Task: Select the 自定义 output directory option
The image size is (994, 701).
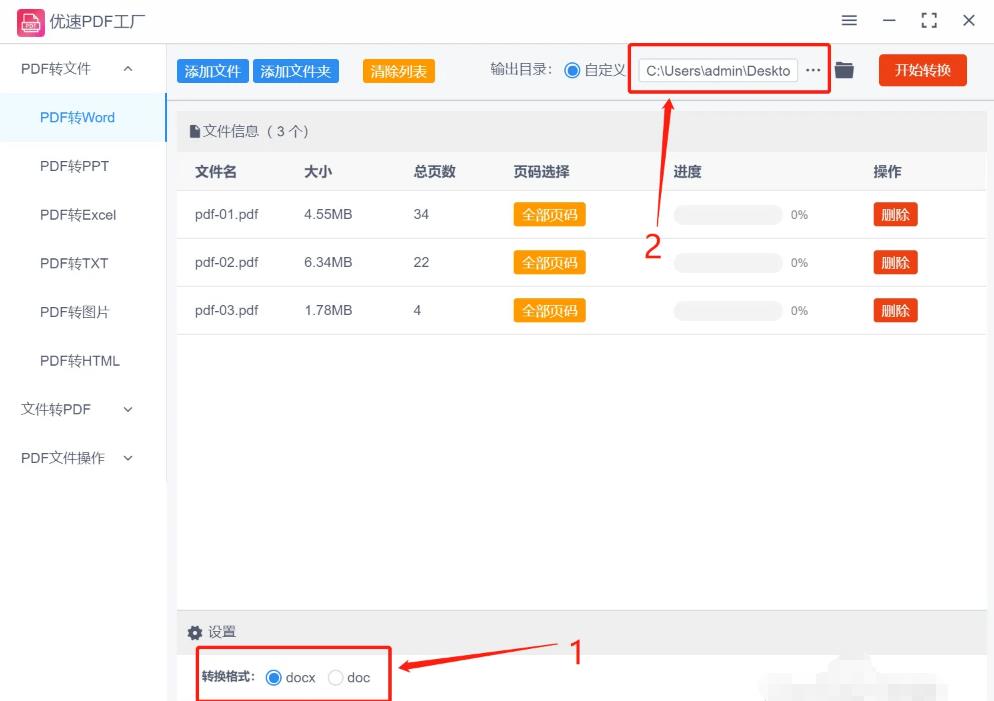Action: pos(572,70)
